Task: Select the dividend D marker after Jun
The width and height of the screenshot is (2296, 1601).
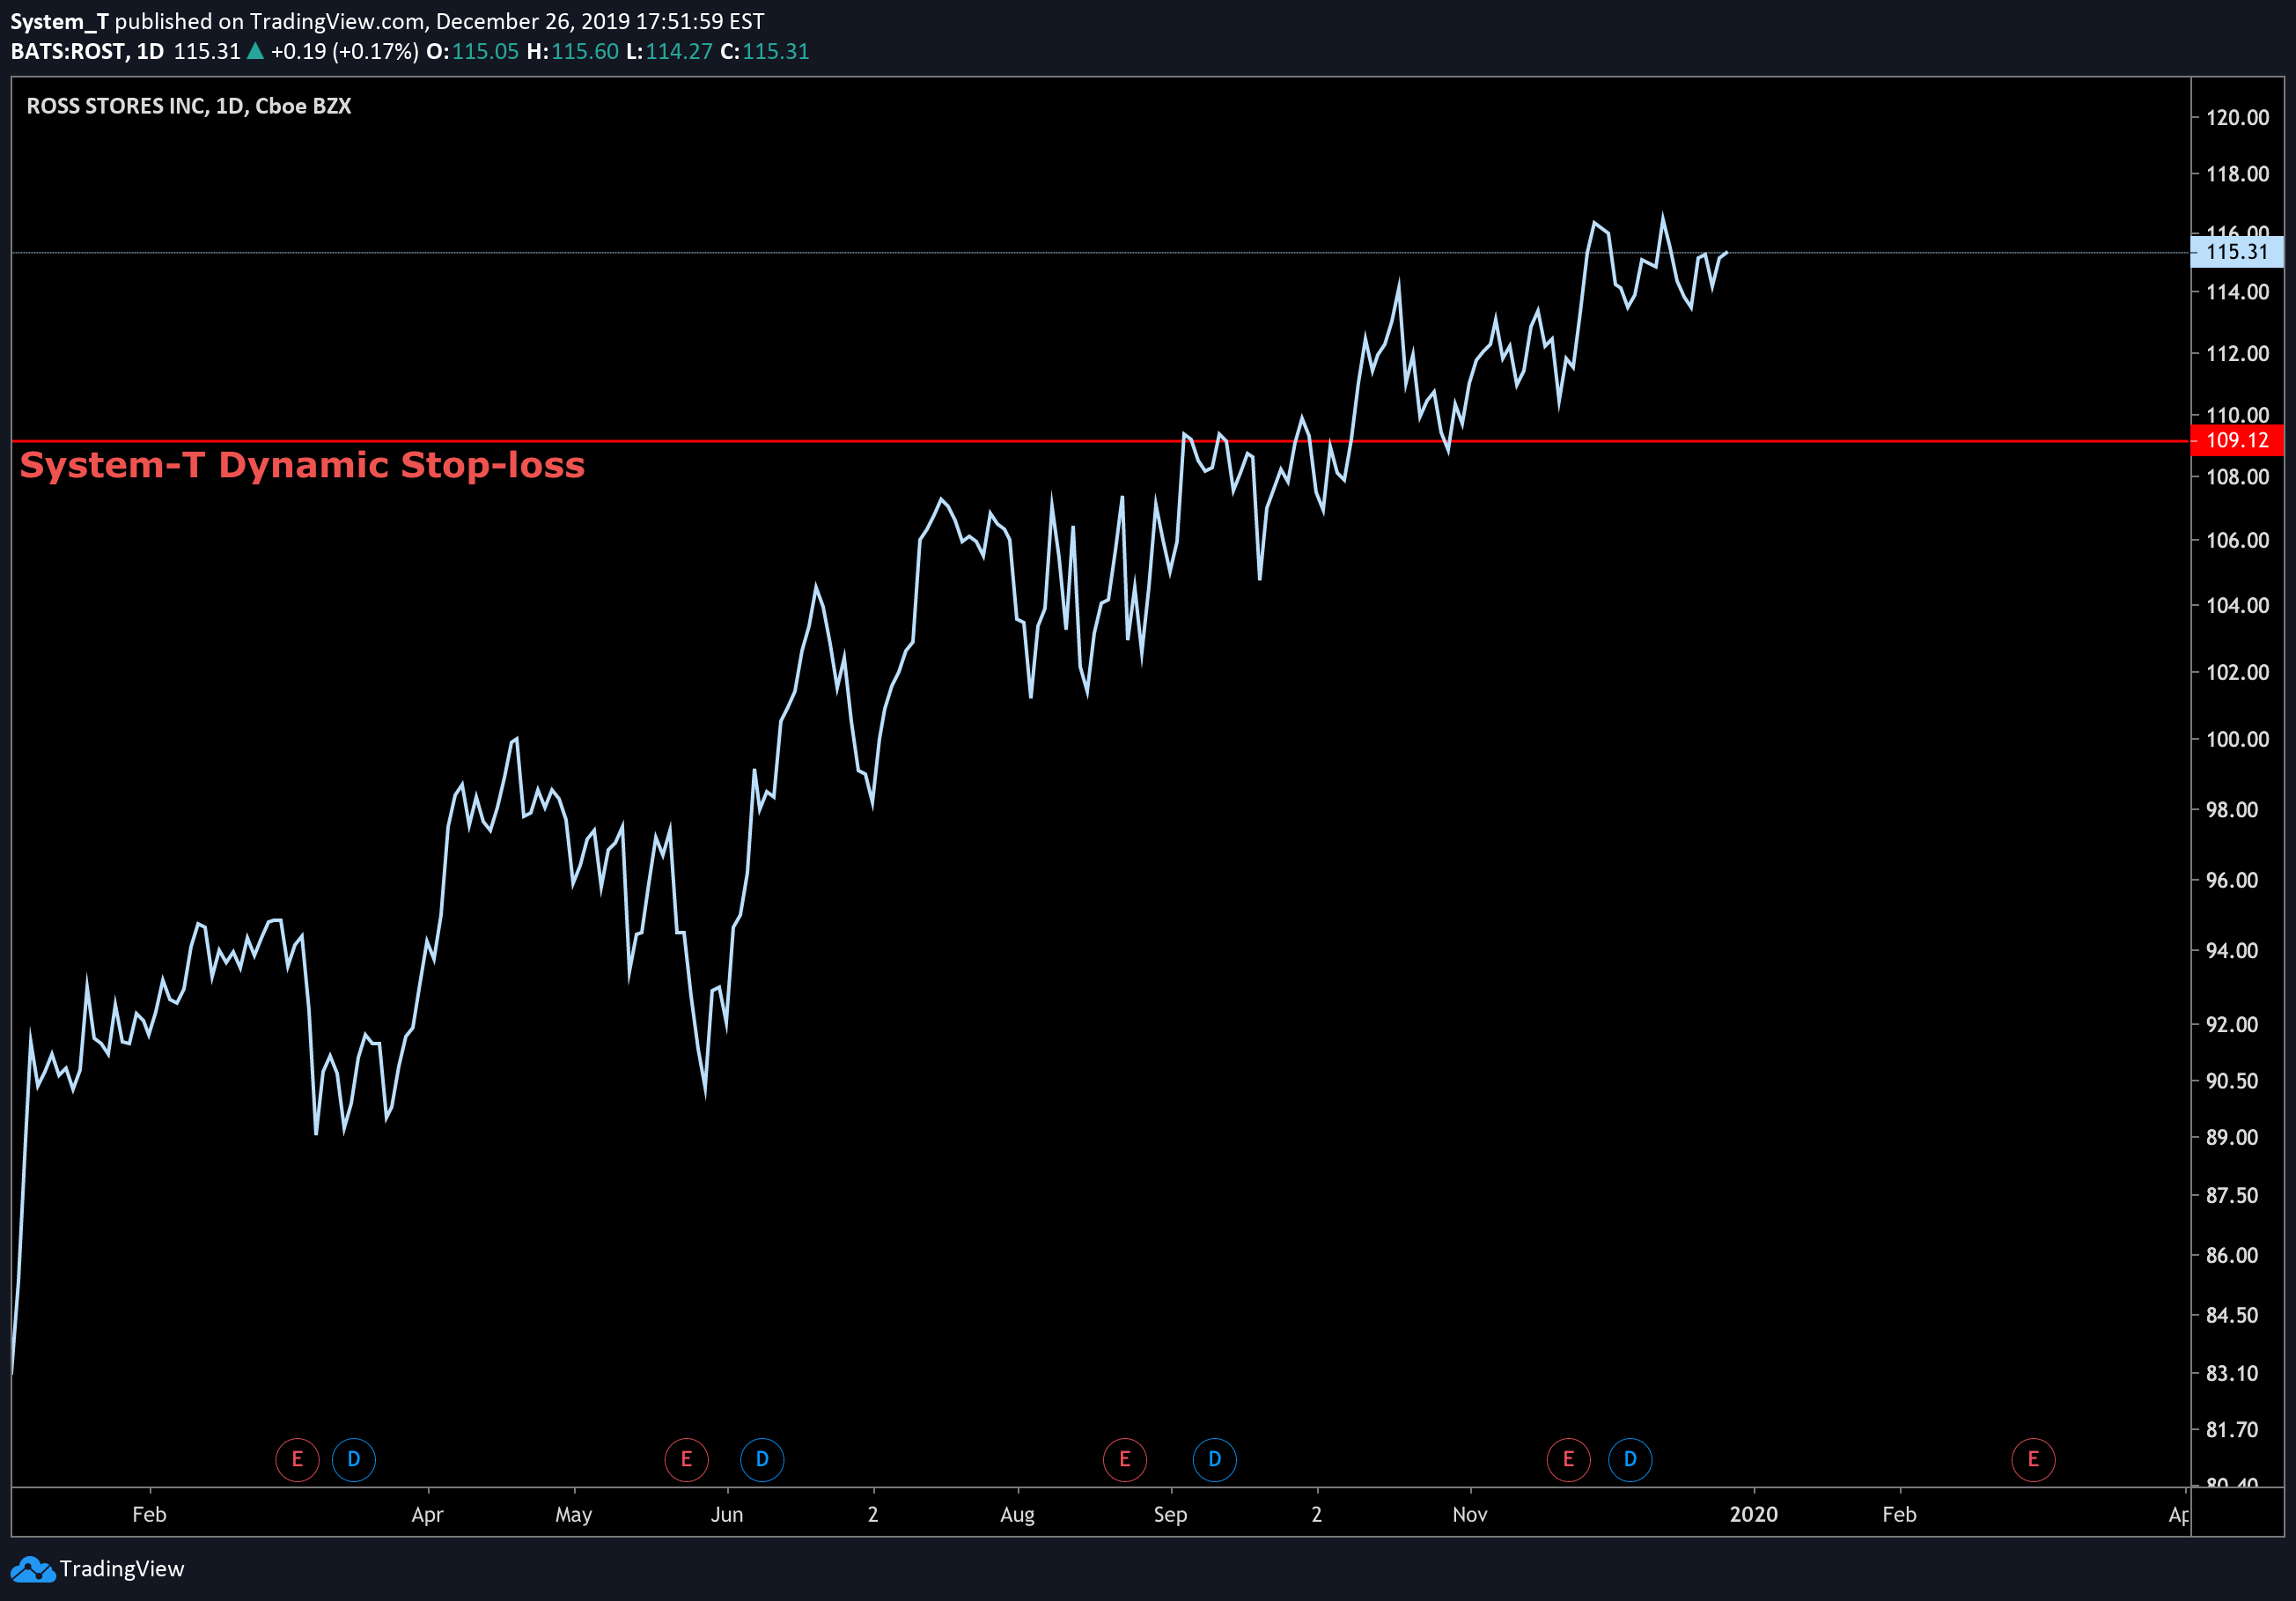Action: pyautogui.click(x=762, y=1459)
